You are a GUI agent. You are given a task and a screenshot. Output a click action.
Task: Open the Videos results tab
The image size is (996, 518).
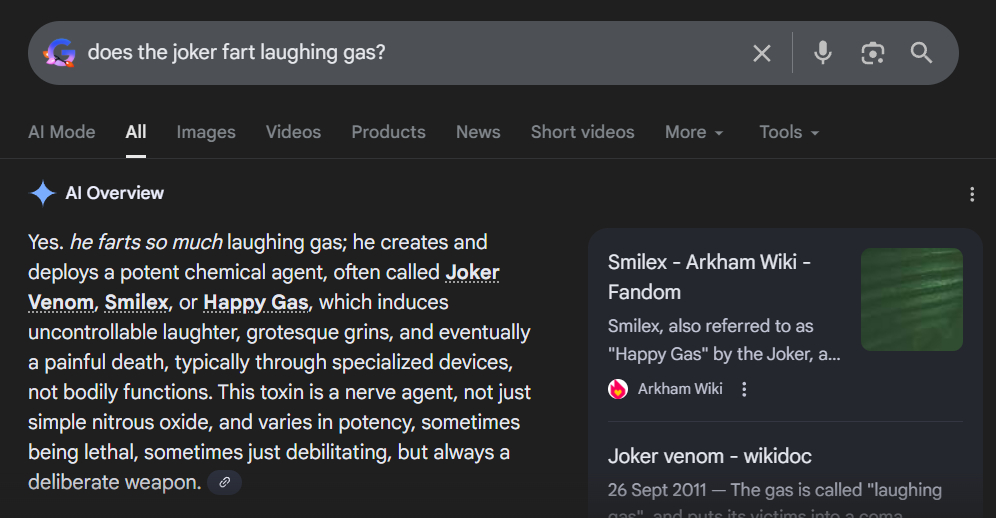(293, 132)
